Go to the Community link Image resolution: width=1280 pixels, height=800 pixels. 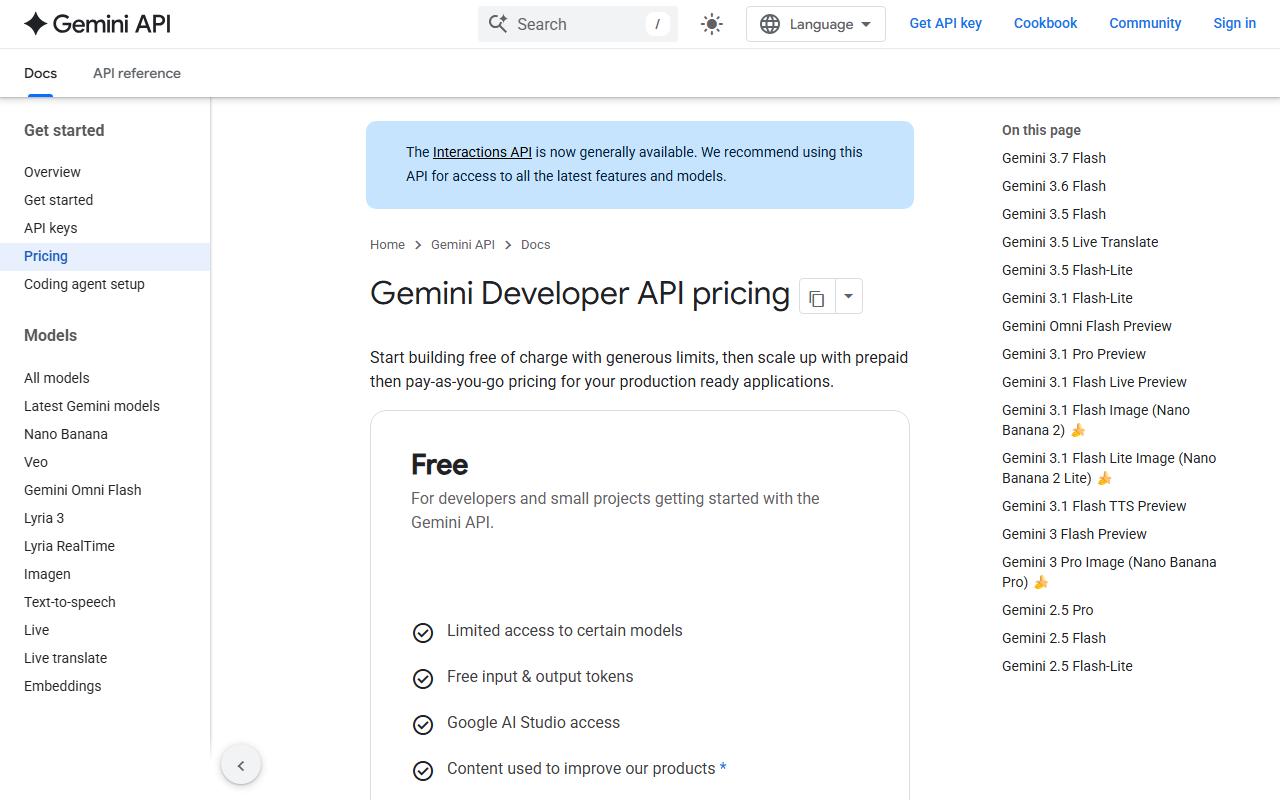tap(1145, 23)
